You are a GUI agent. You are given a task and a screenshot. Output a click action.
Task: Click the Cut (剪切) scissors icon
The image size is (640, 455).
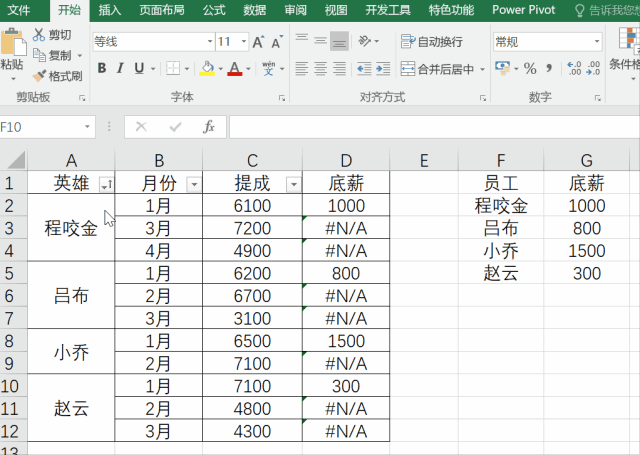click(39, 35)
